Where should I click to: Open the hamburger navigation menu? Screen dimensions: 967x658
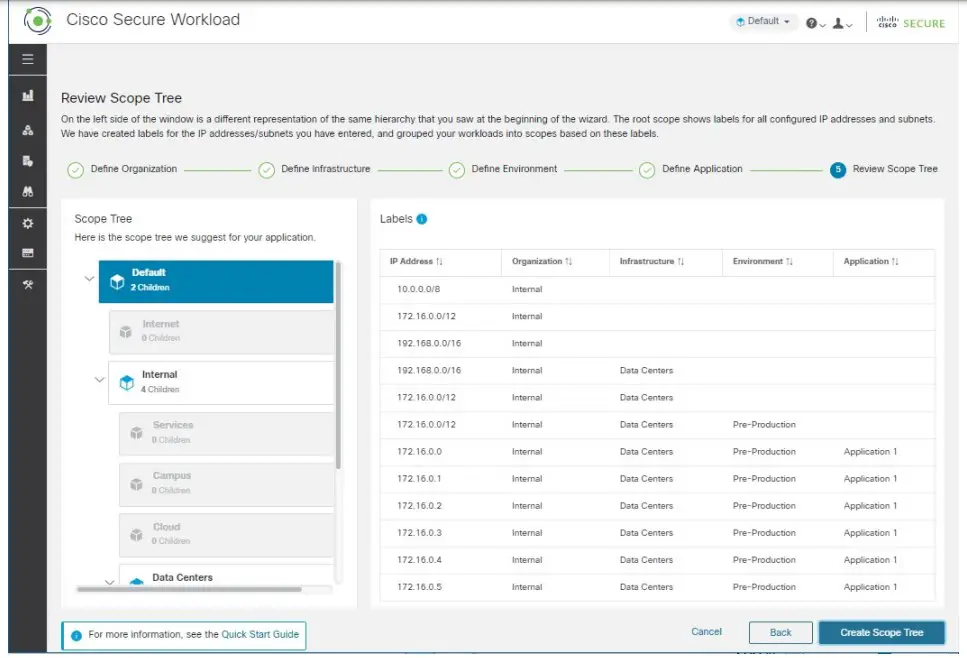click(28, 59)
